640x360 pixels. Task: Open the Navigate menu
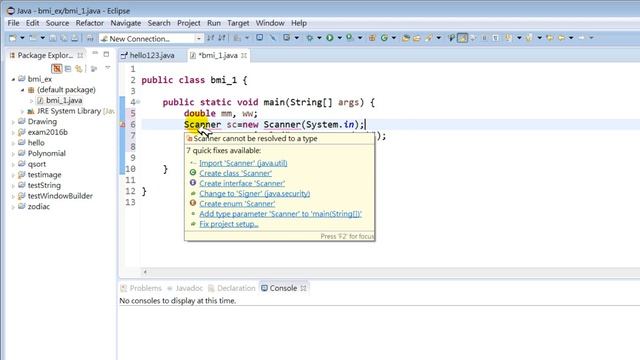pos(126,23)
